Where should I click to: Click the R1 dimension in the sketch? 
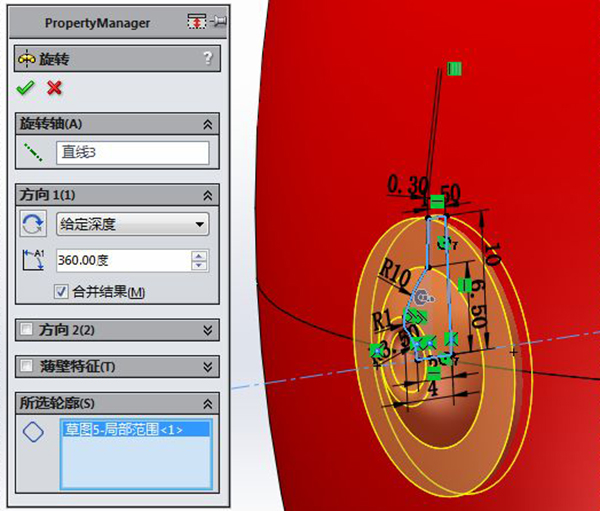[383, 320]
